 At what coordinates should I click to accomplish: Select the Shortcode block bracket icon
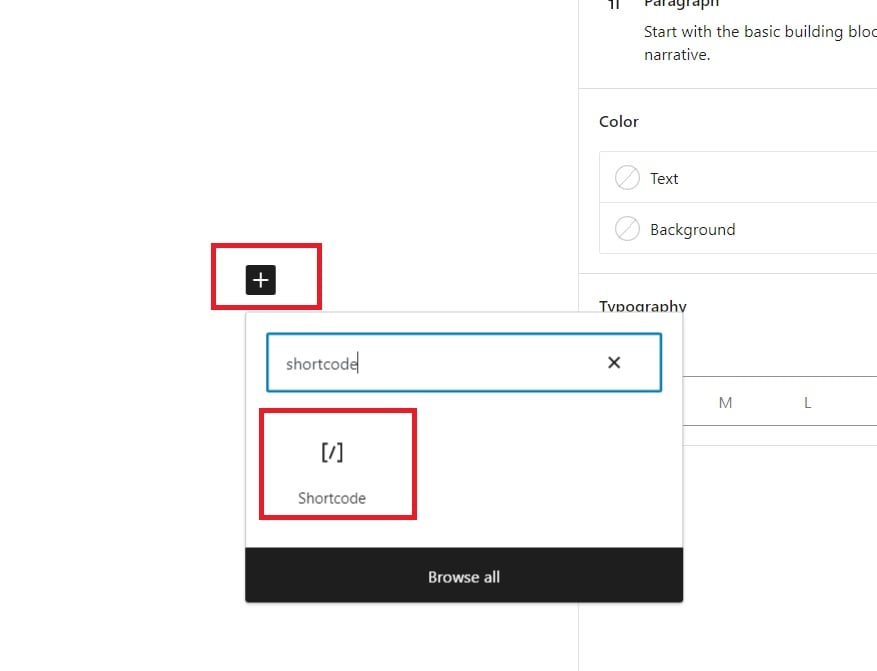[332, 452]
